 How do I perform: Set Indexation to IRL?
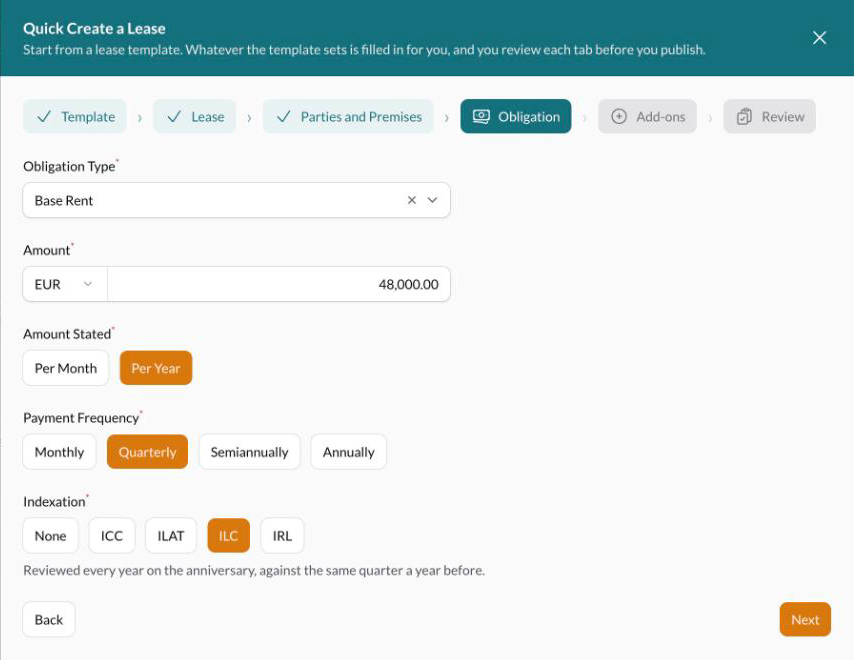(282, 536)
